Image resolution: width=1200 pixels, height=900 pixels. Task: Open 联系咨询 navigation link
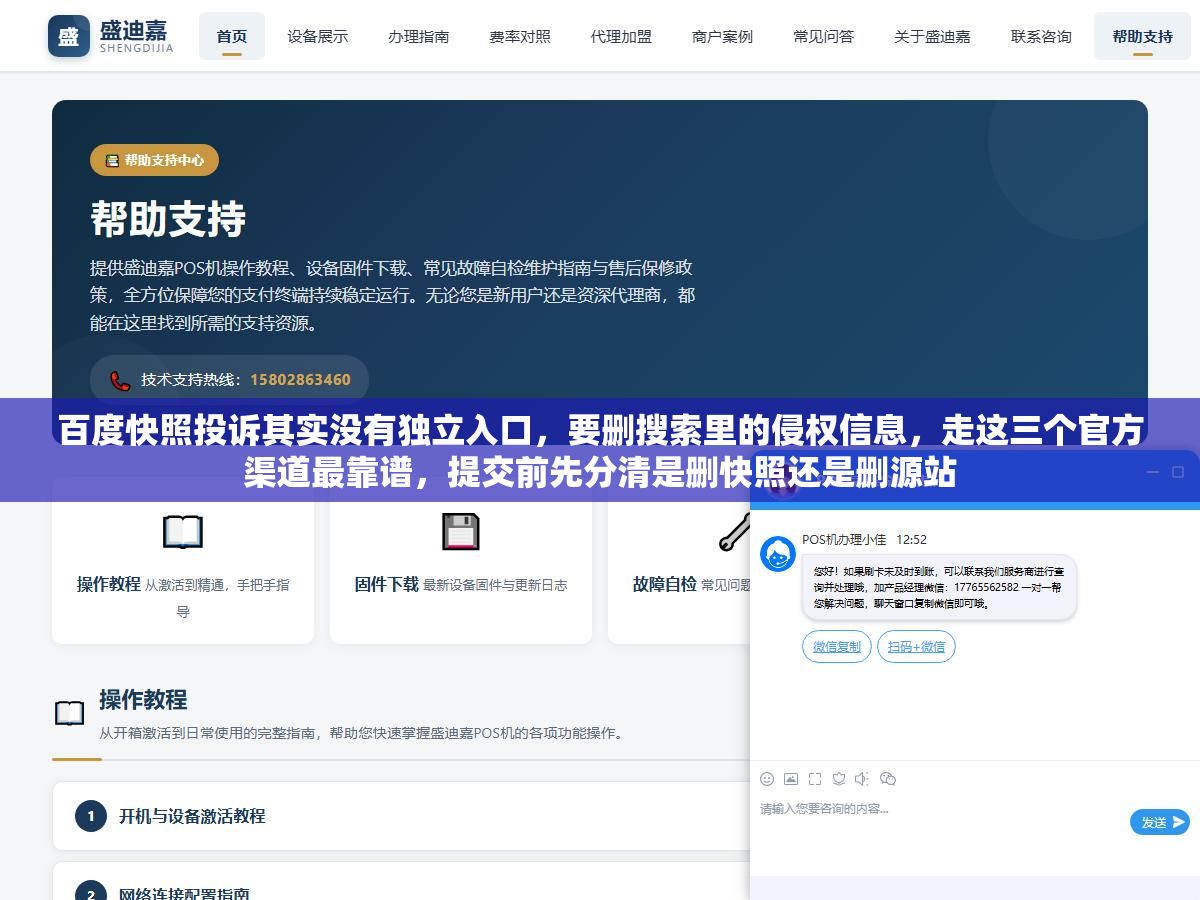click(x=1041, y=36)
